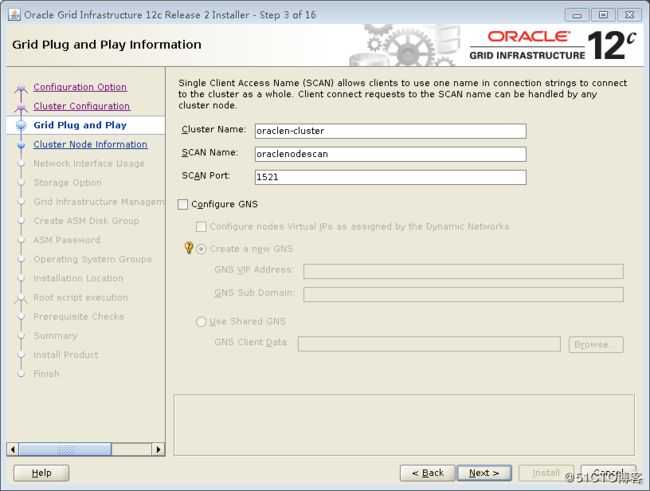The width and height of the screenshot is (650, 491).
Task: Open Configuration Option step link
Action: point(80,87)
